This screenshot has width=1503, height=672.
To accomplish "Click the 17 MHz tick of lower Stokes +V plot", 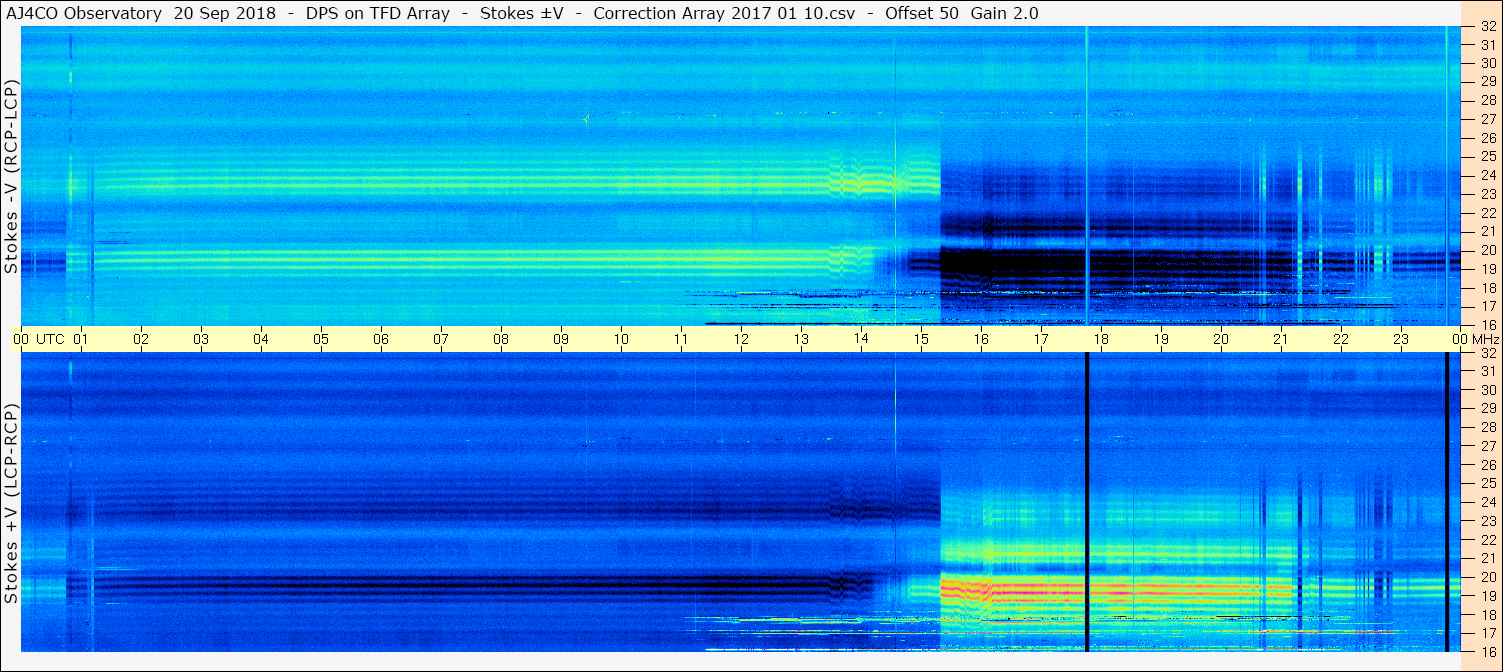I will [x=1487, y=633].
